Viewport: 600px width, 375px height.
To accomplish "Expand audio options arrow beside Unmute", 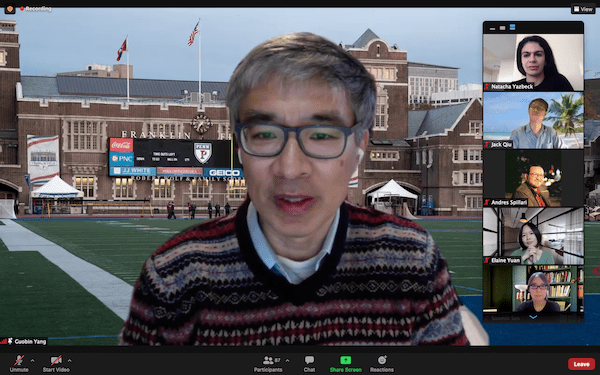I will (x=33, y=360).
